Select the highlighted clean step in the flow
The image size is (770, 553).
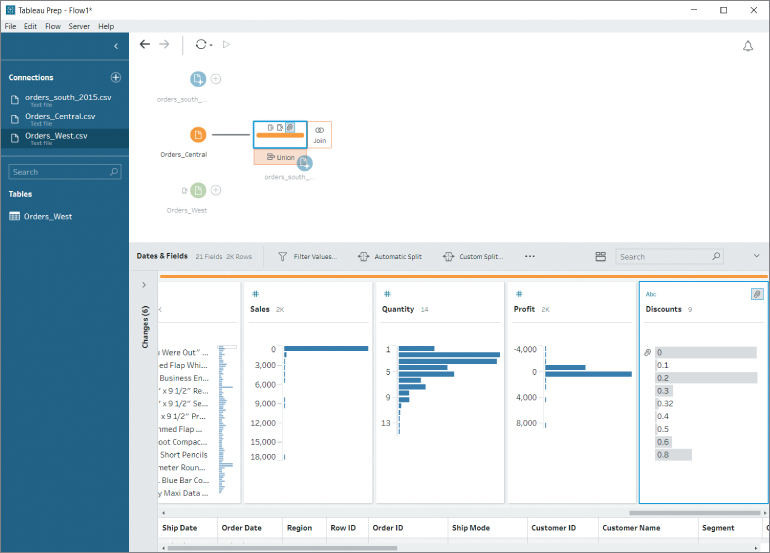click(280, 135)
